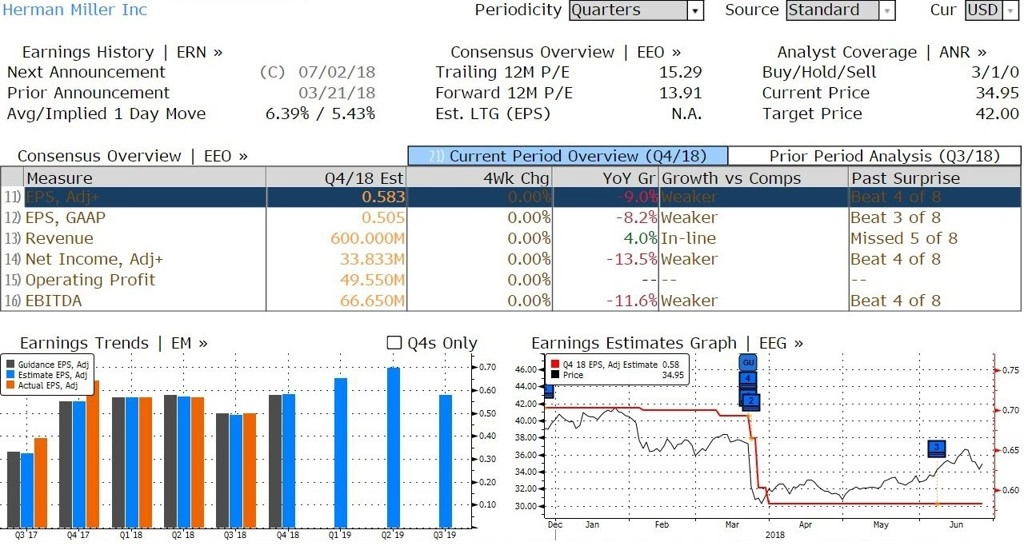Click red Q4 18 EPS Estimate legend swatch
1024x546 pixels.
(555, 364)
